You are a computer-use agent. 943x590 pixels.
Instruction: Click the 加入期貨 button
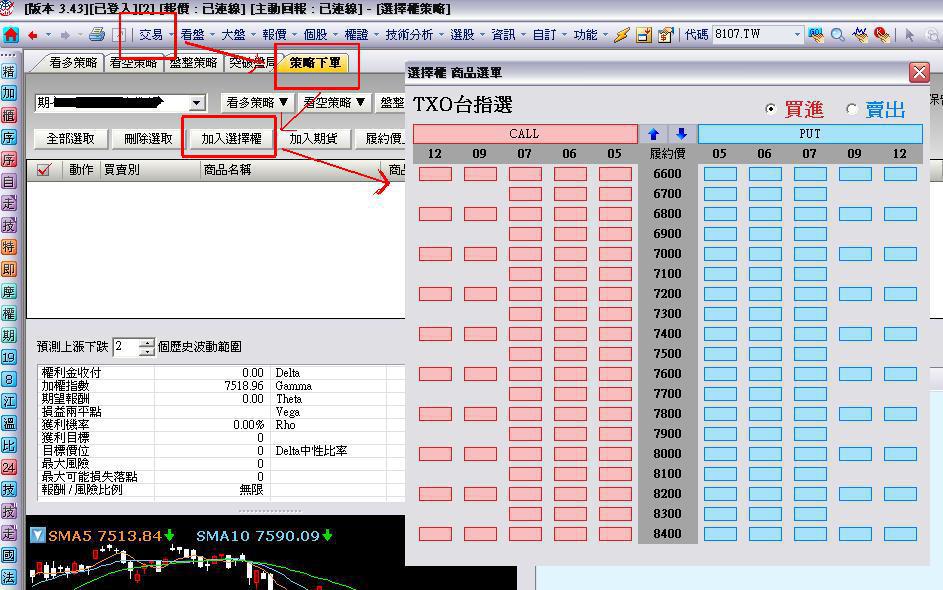(x=313, y=139)
